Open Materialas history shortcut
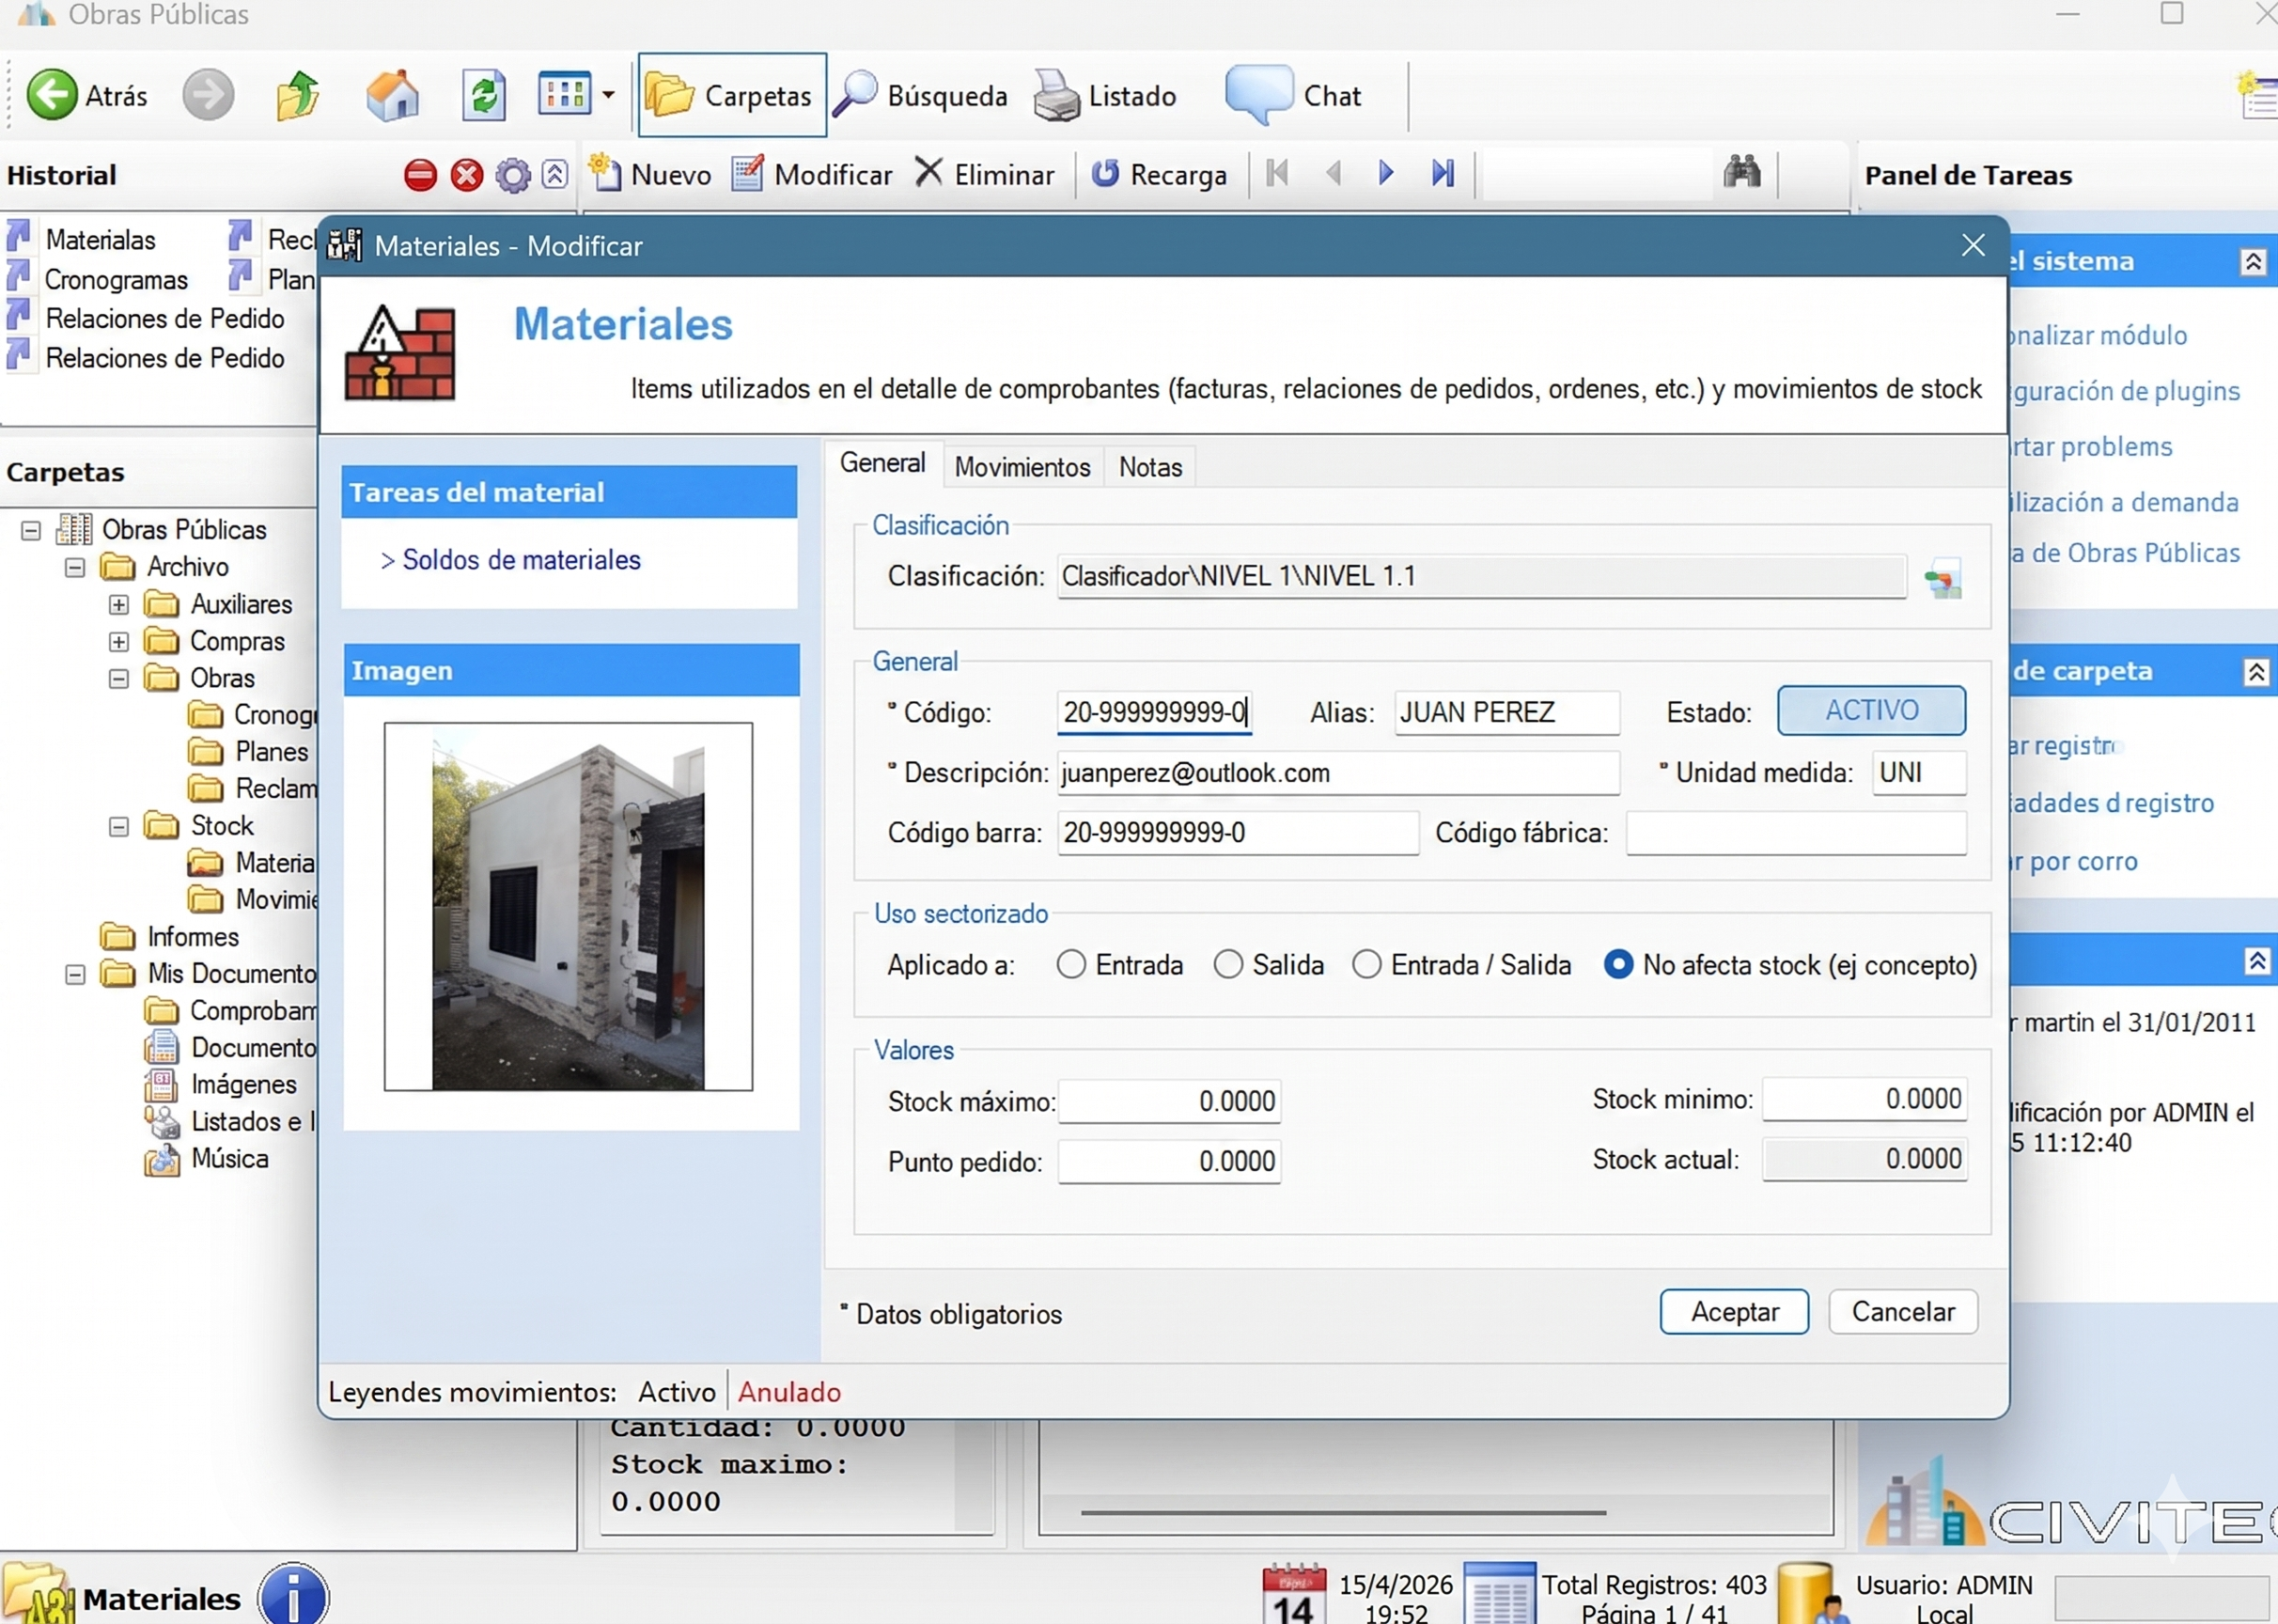This screenshot has width=2278, height=1624. [x=82, y=240]
